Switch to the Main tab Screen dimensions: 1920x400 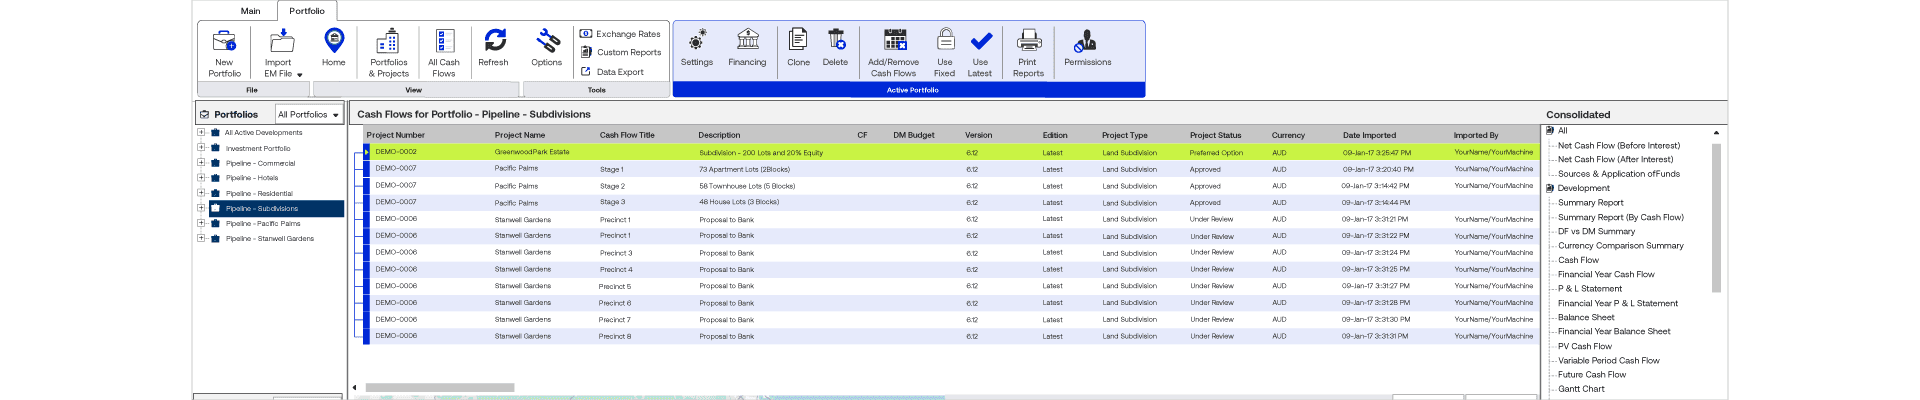coord(250,11)
